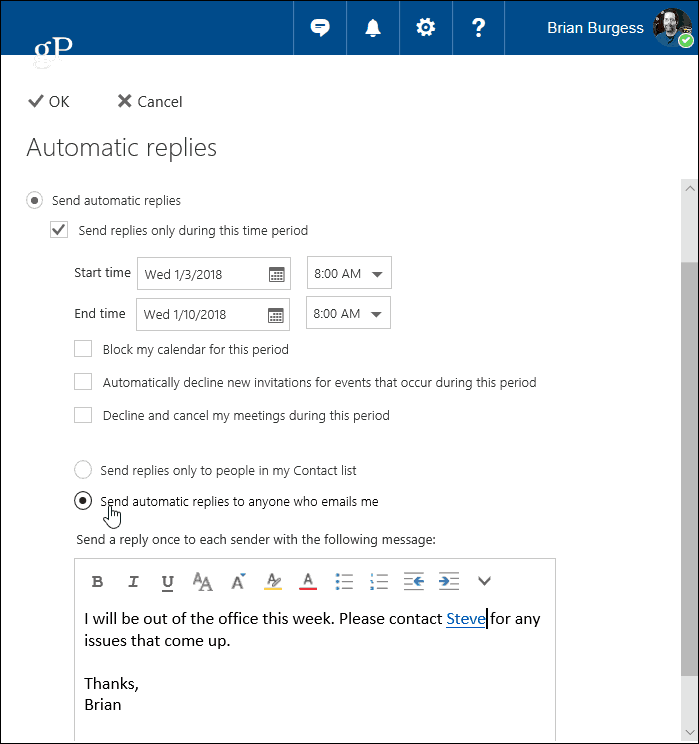Increase indent in message editor
Image resolution: width=699 pixels, height=744 pixels.
pyautogui.click(x=449, y=581)
